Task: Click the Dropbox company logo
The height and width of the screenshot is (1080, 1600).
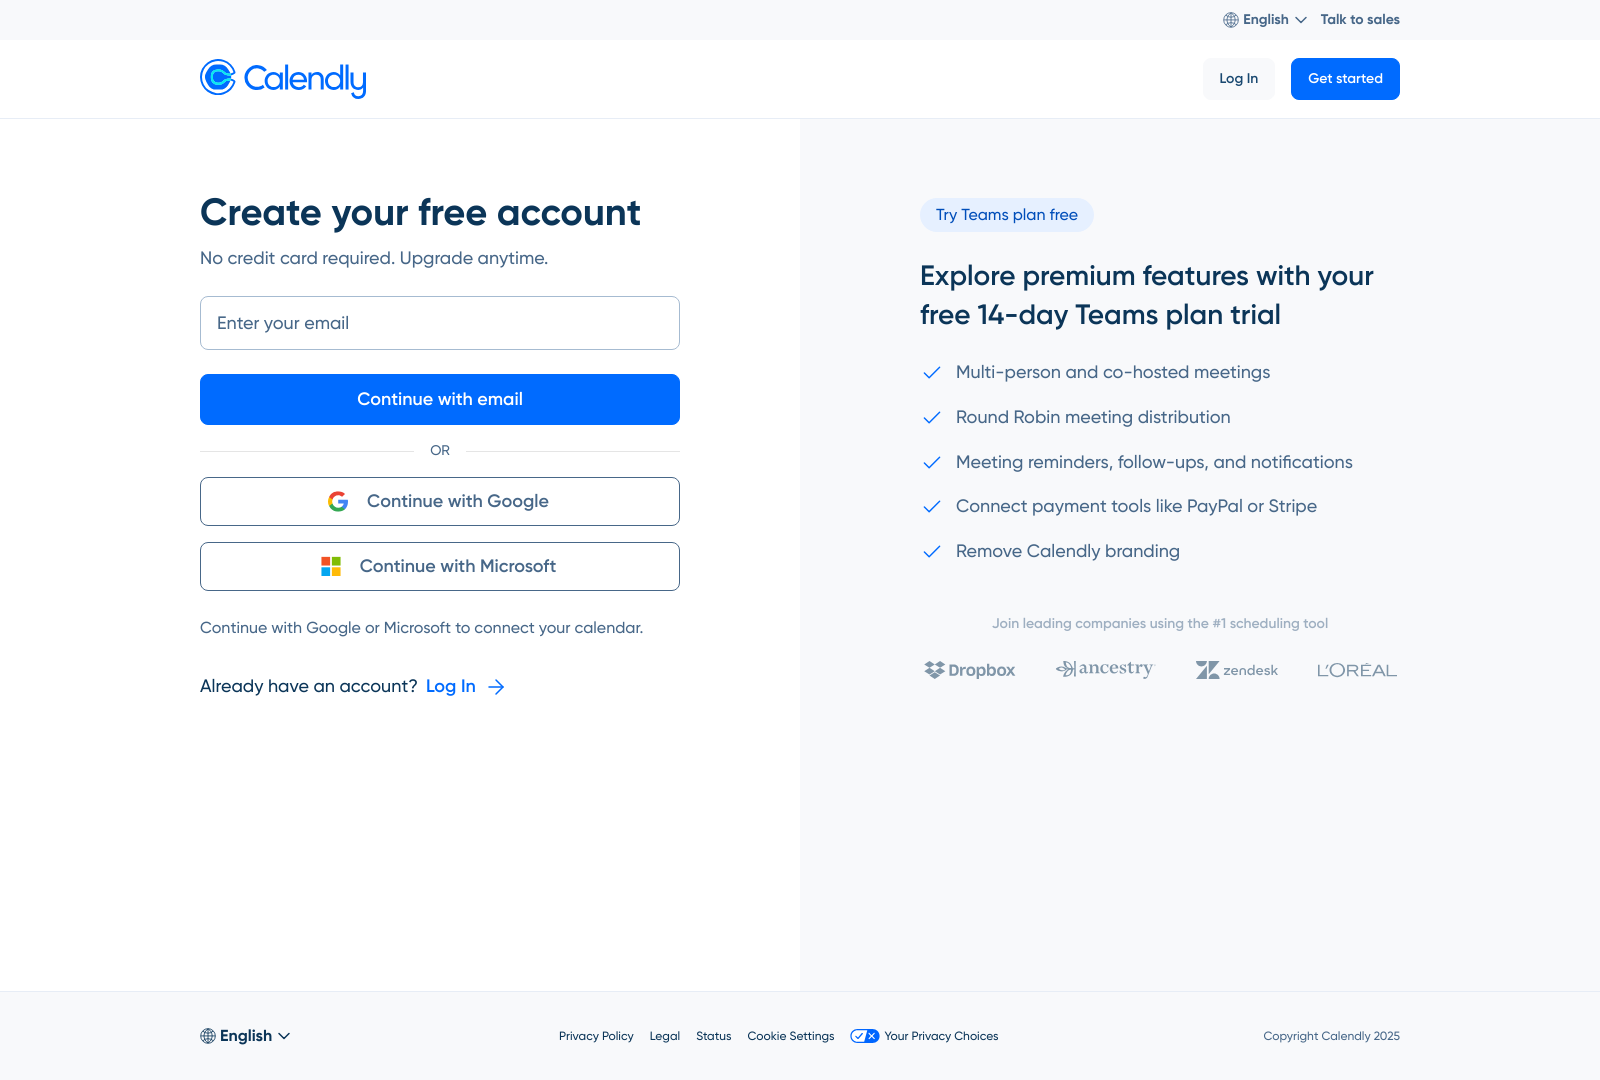Action: tap(969, 670)
